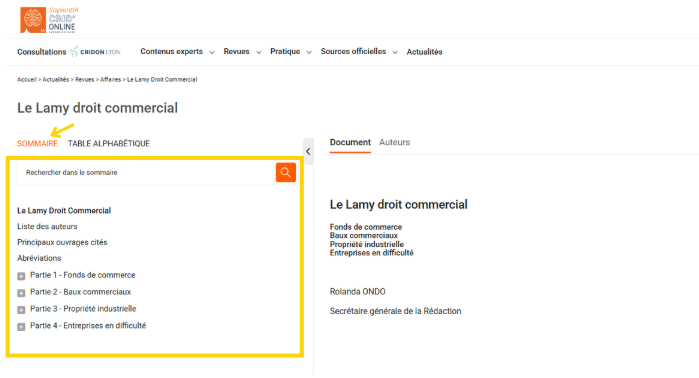Select Partie 4 - Entreprises en difficulté label
699x378 pixels.
(x=88, y=326)
